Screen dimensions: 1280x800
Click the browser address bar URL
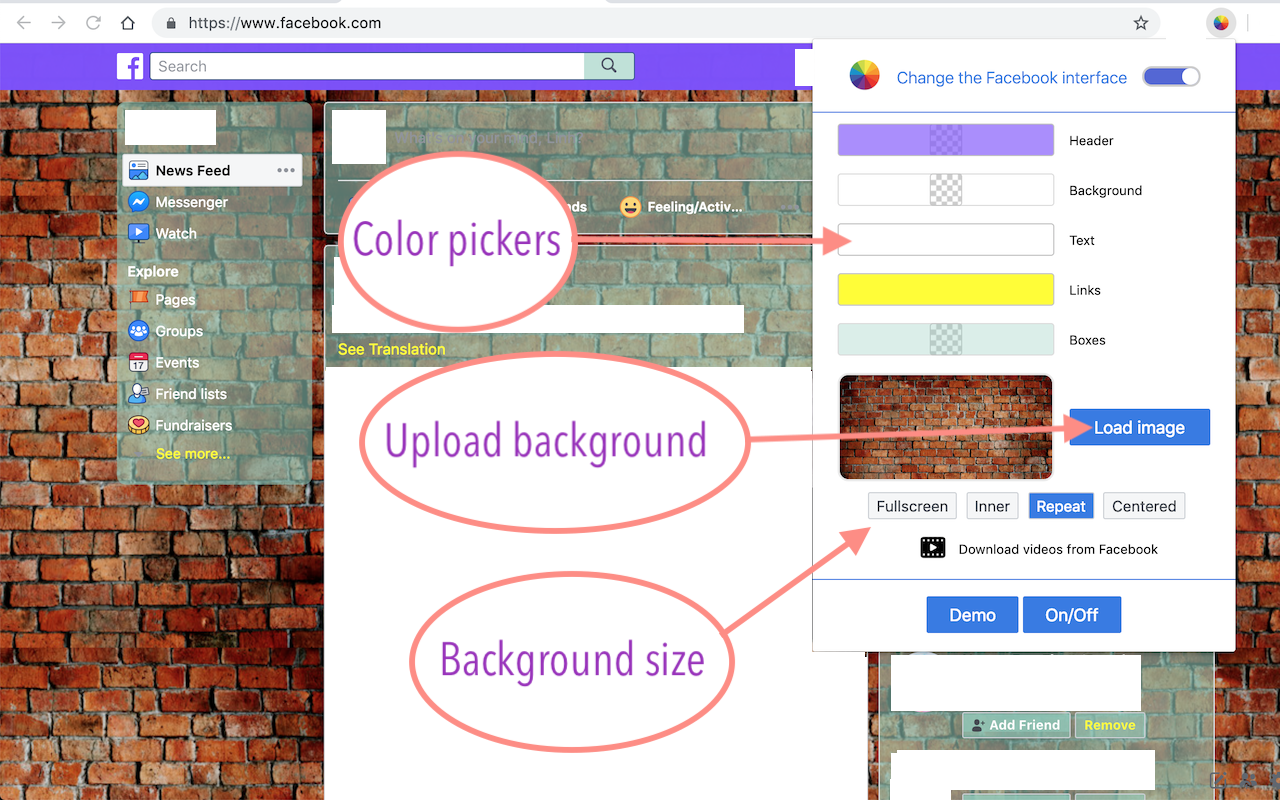(285, 23)
